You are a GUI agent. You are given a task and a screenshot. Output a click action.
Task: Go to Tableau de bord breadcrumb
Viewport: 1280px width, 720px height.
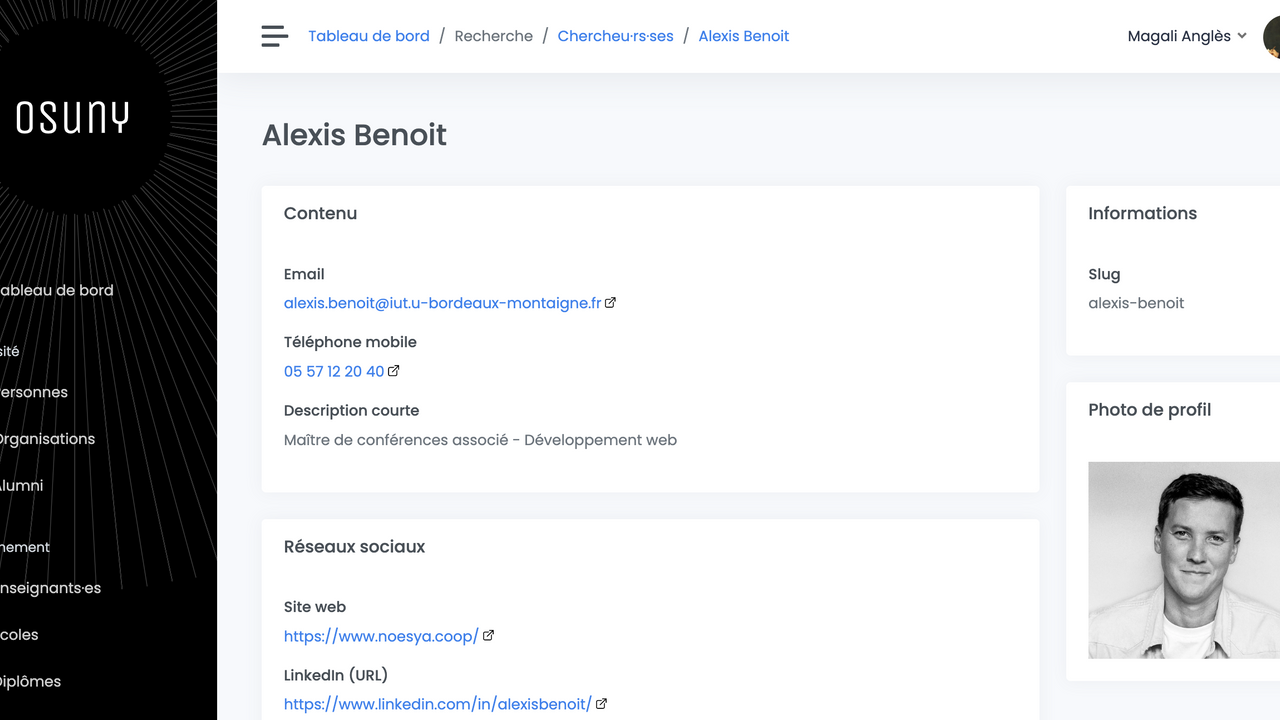click(x=368, y=36)
